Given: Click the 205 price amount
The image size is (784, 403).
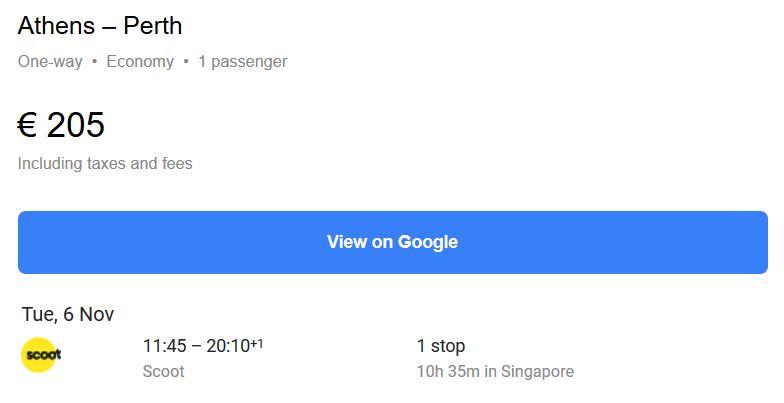Looking at the screenshot, I should 76,126.
